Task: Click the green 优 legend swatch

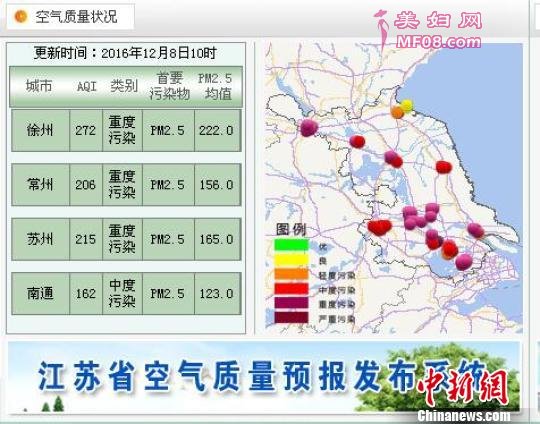Action: [291, 245]
